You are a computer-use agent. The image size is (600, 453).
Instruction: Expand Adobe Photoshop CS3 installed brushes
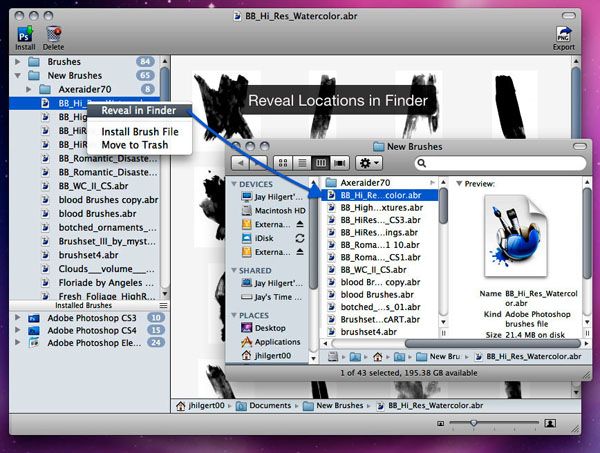(x=18, y=318)
